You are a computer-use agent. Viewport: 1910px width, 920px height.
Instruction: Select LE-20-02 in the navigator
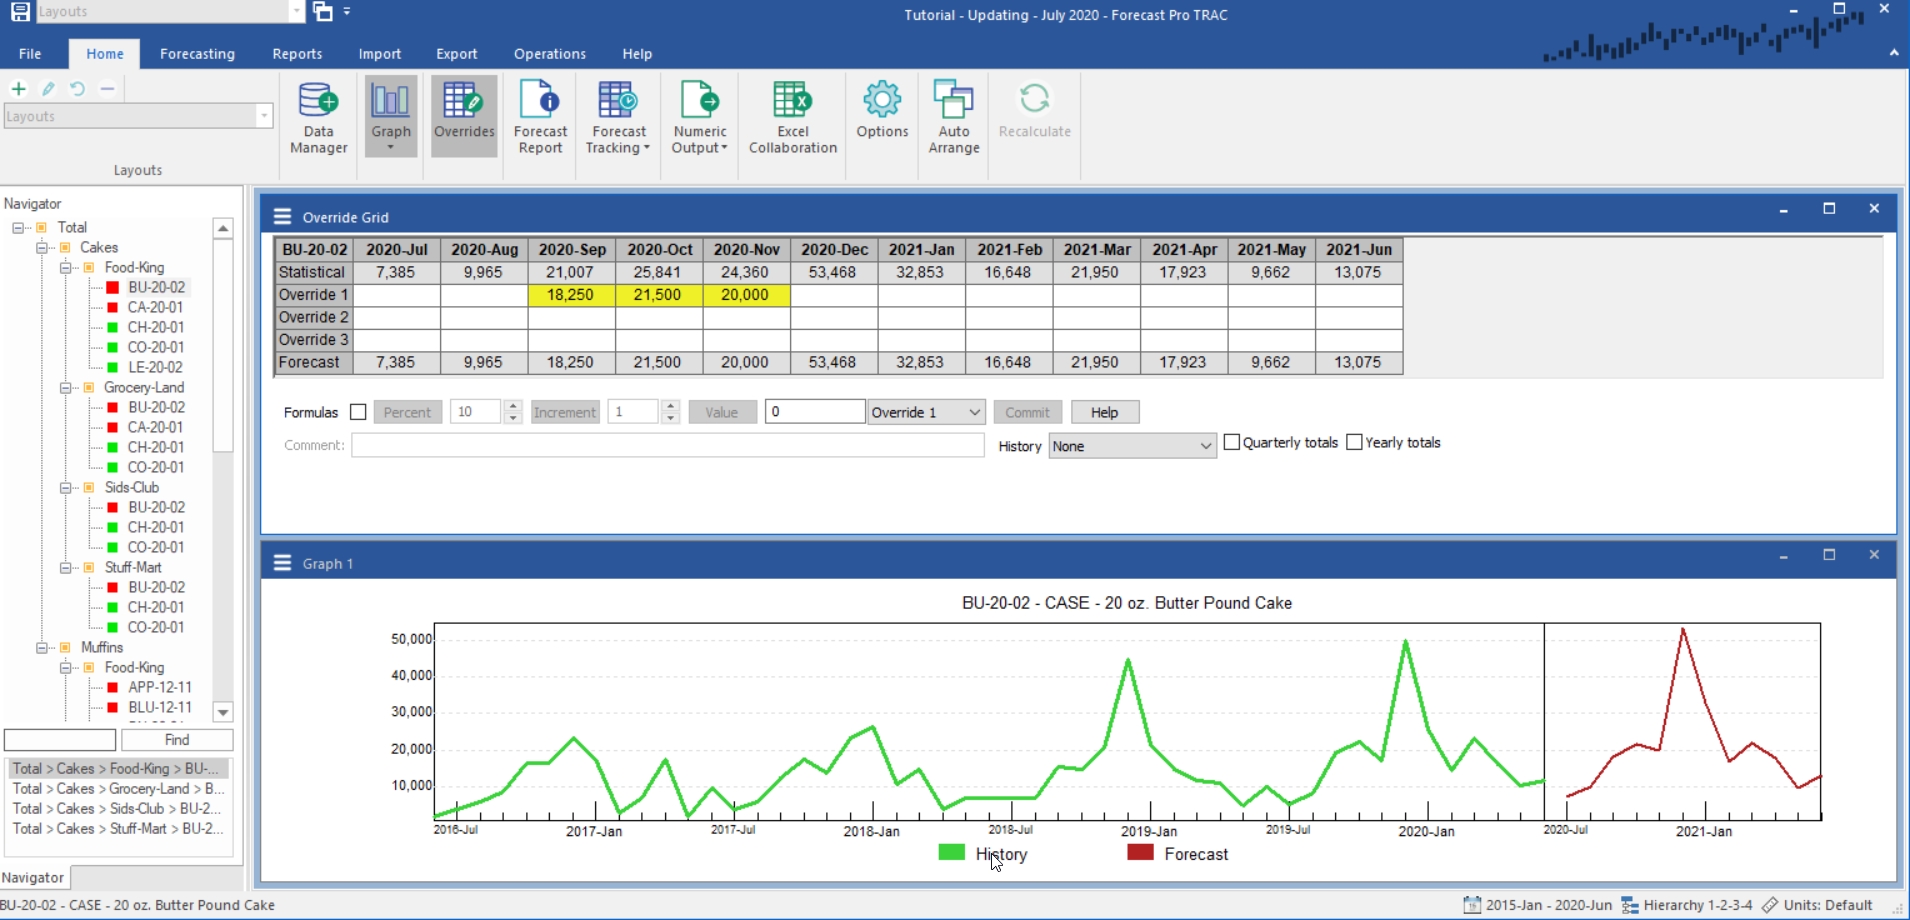(x=155, y=367)
